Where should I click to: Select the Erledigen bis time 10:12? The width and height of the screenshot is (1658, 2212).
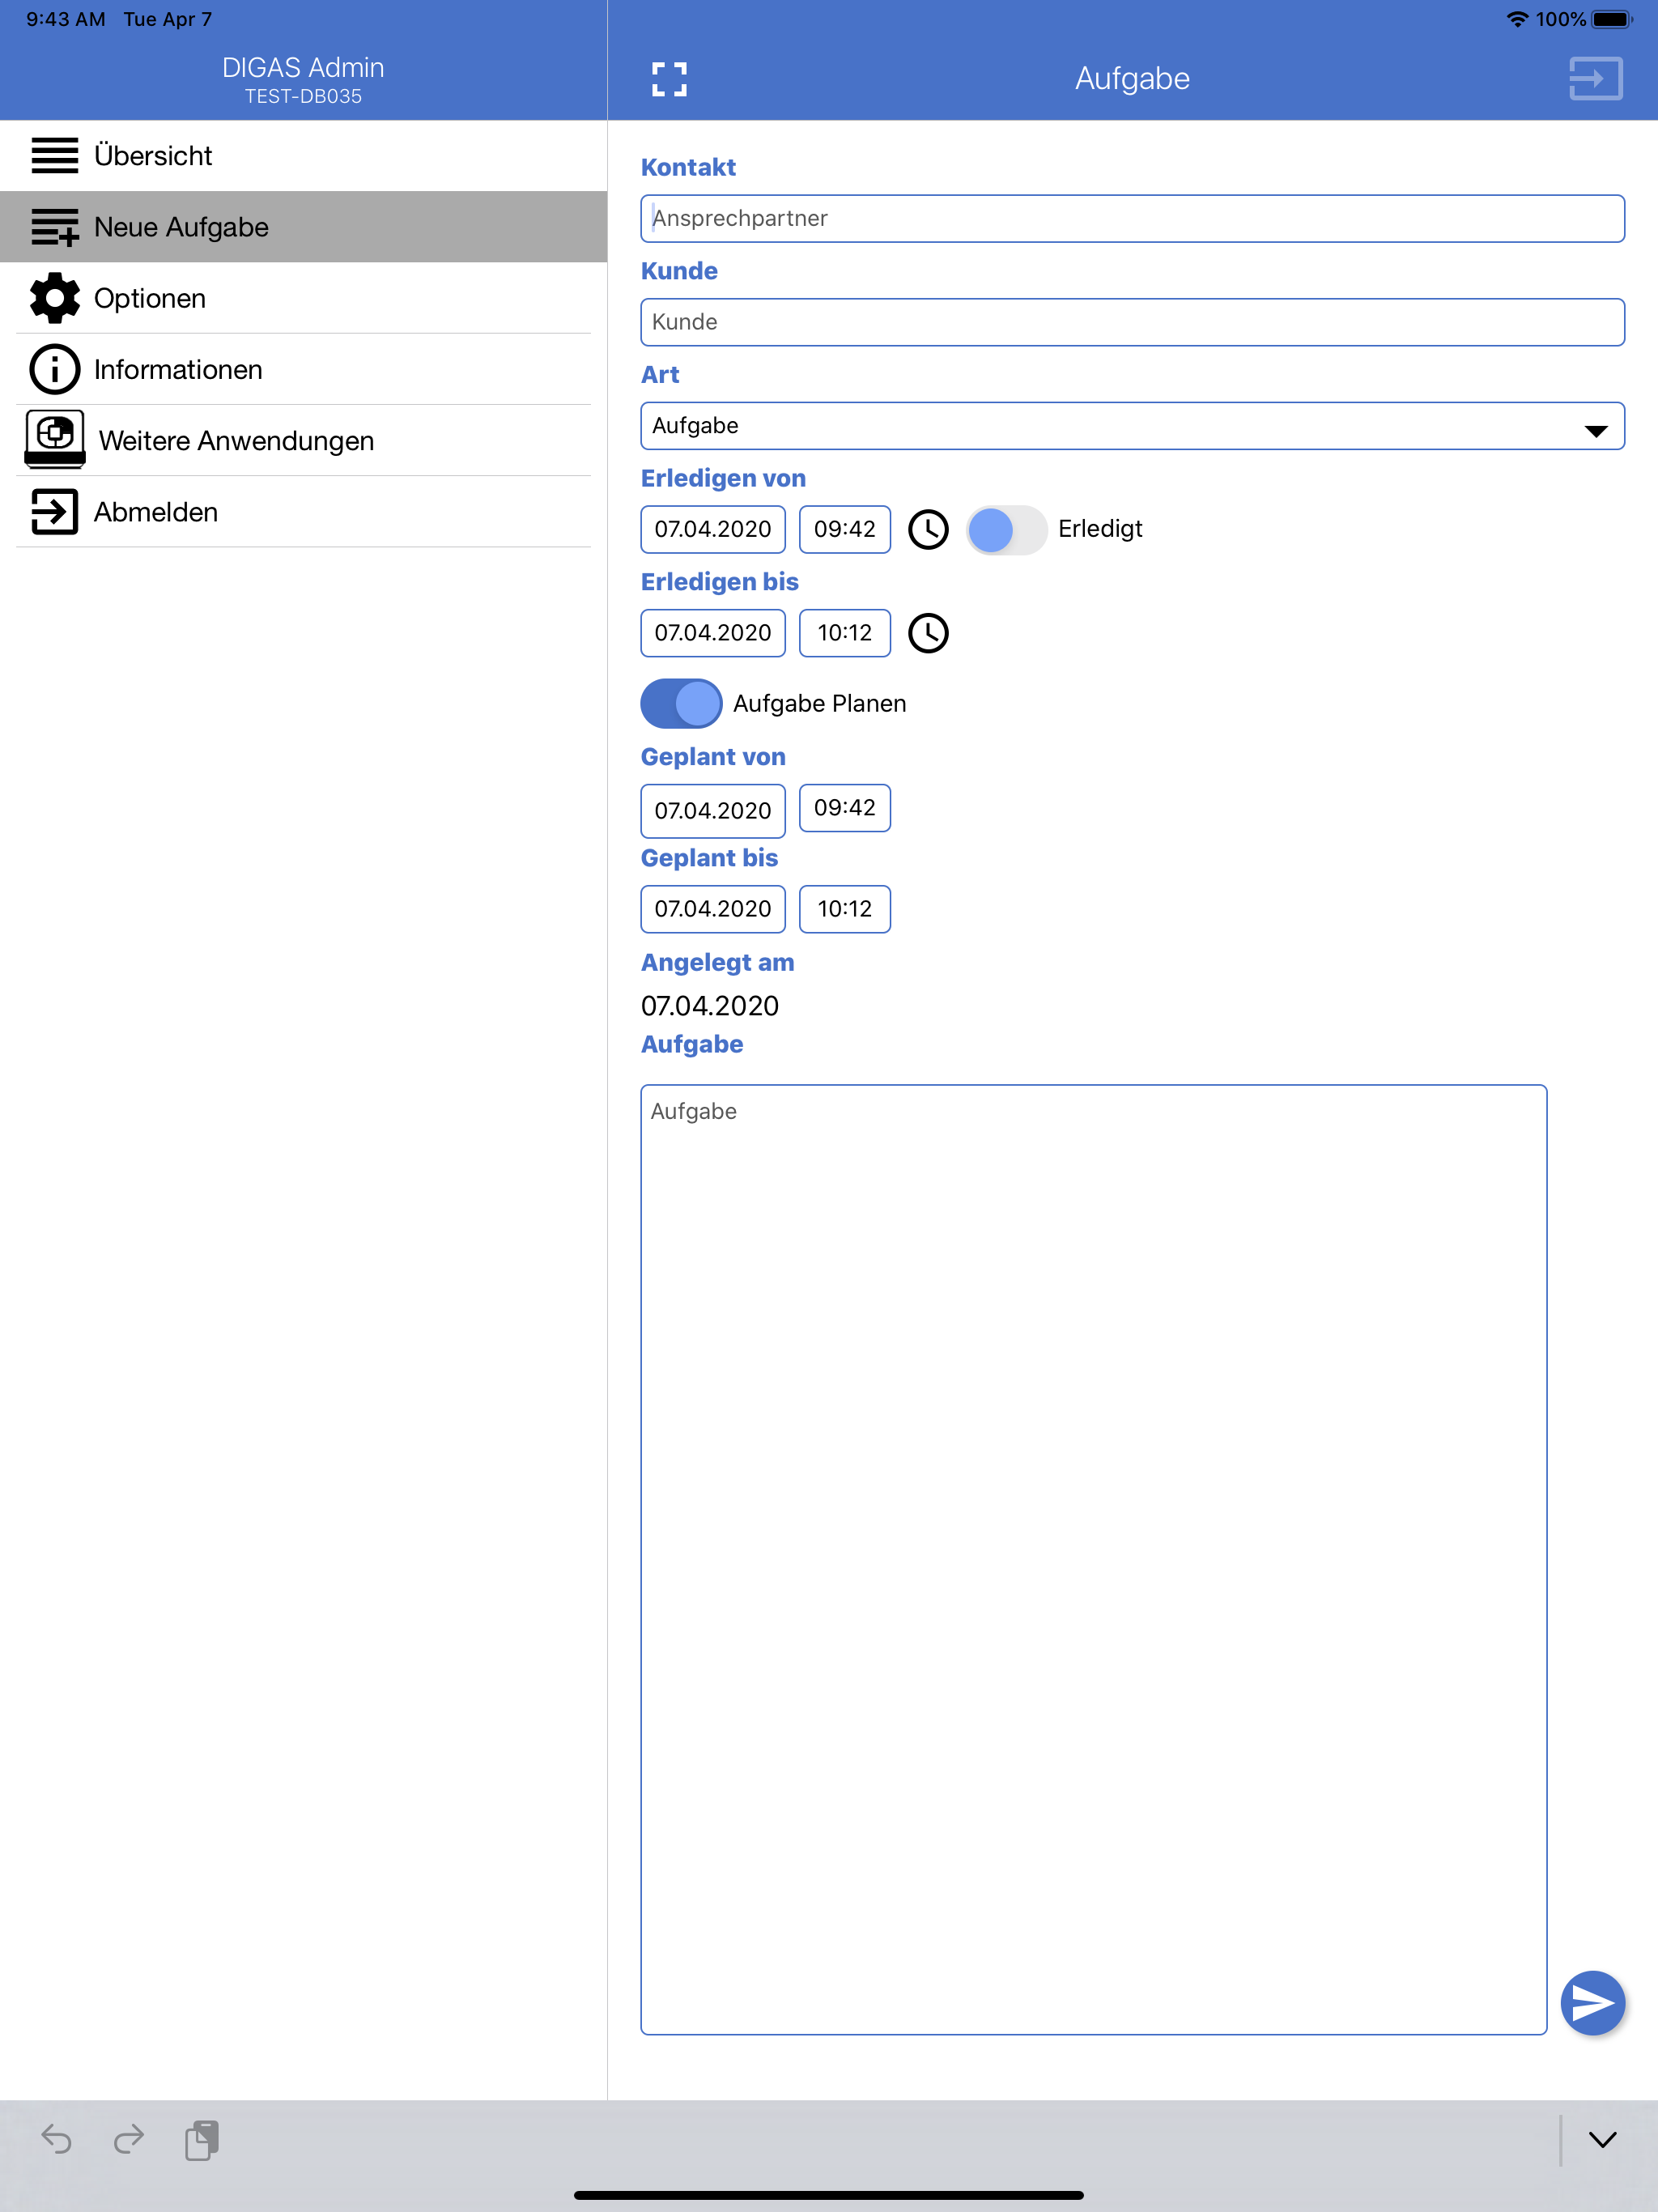coord(845,633)
